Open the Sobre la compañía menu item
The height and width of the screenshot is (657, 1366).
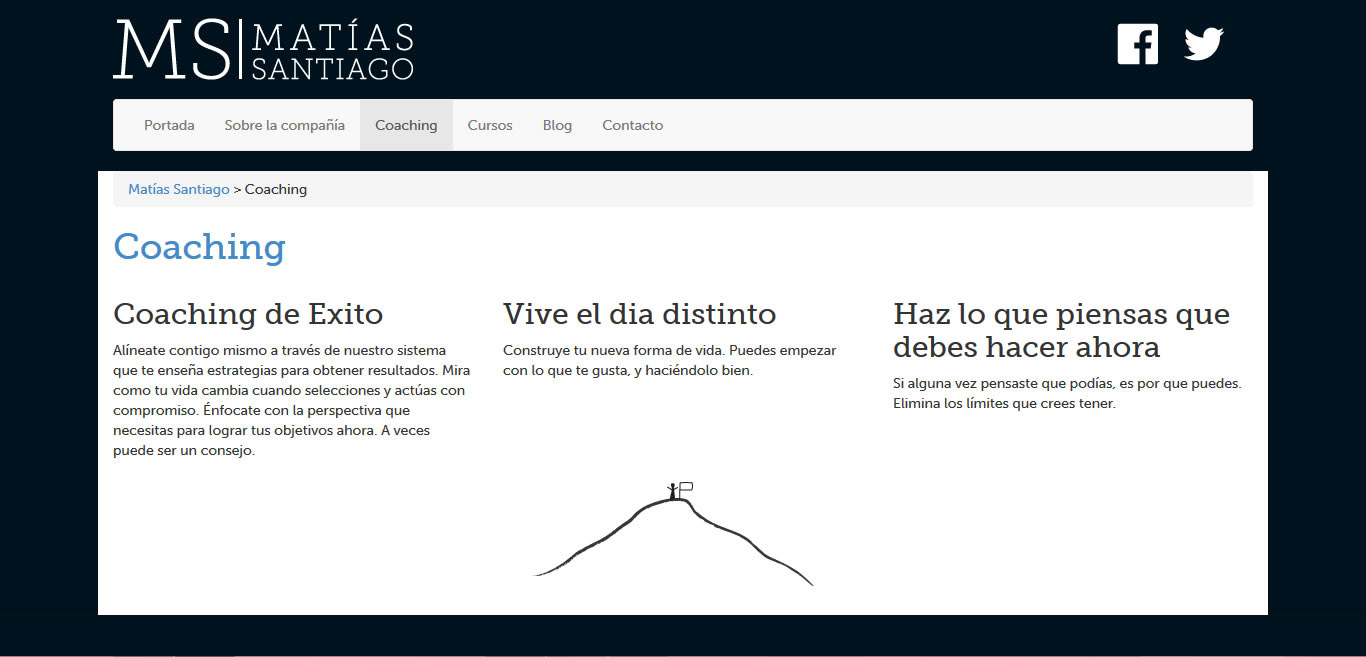pos(284,125)
